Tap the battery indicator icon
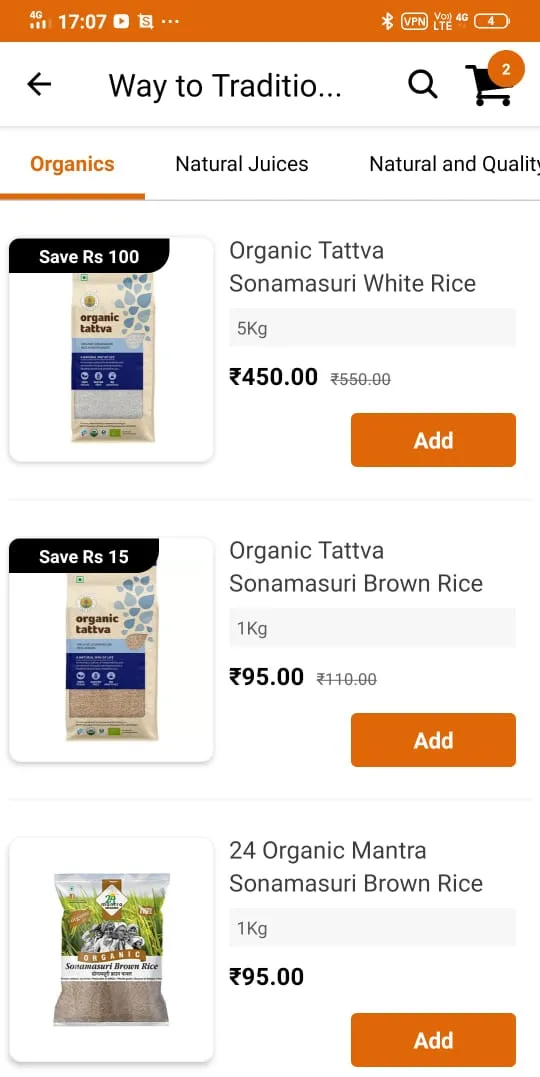 point(492,21)
